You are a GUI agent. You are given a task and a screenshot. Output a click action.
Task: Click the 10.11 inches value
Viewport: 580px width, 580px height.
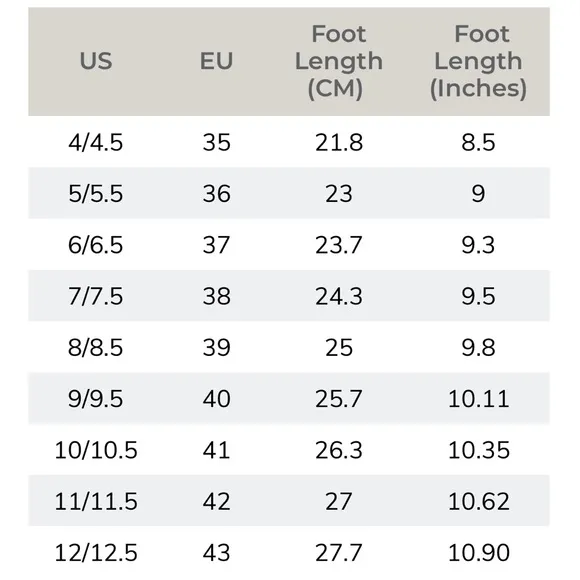(479, 399)
